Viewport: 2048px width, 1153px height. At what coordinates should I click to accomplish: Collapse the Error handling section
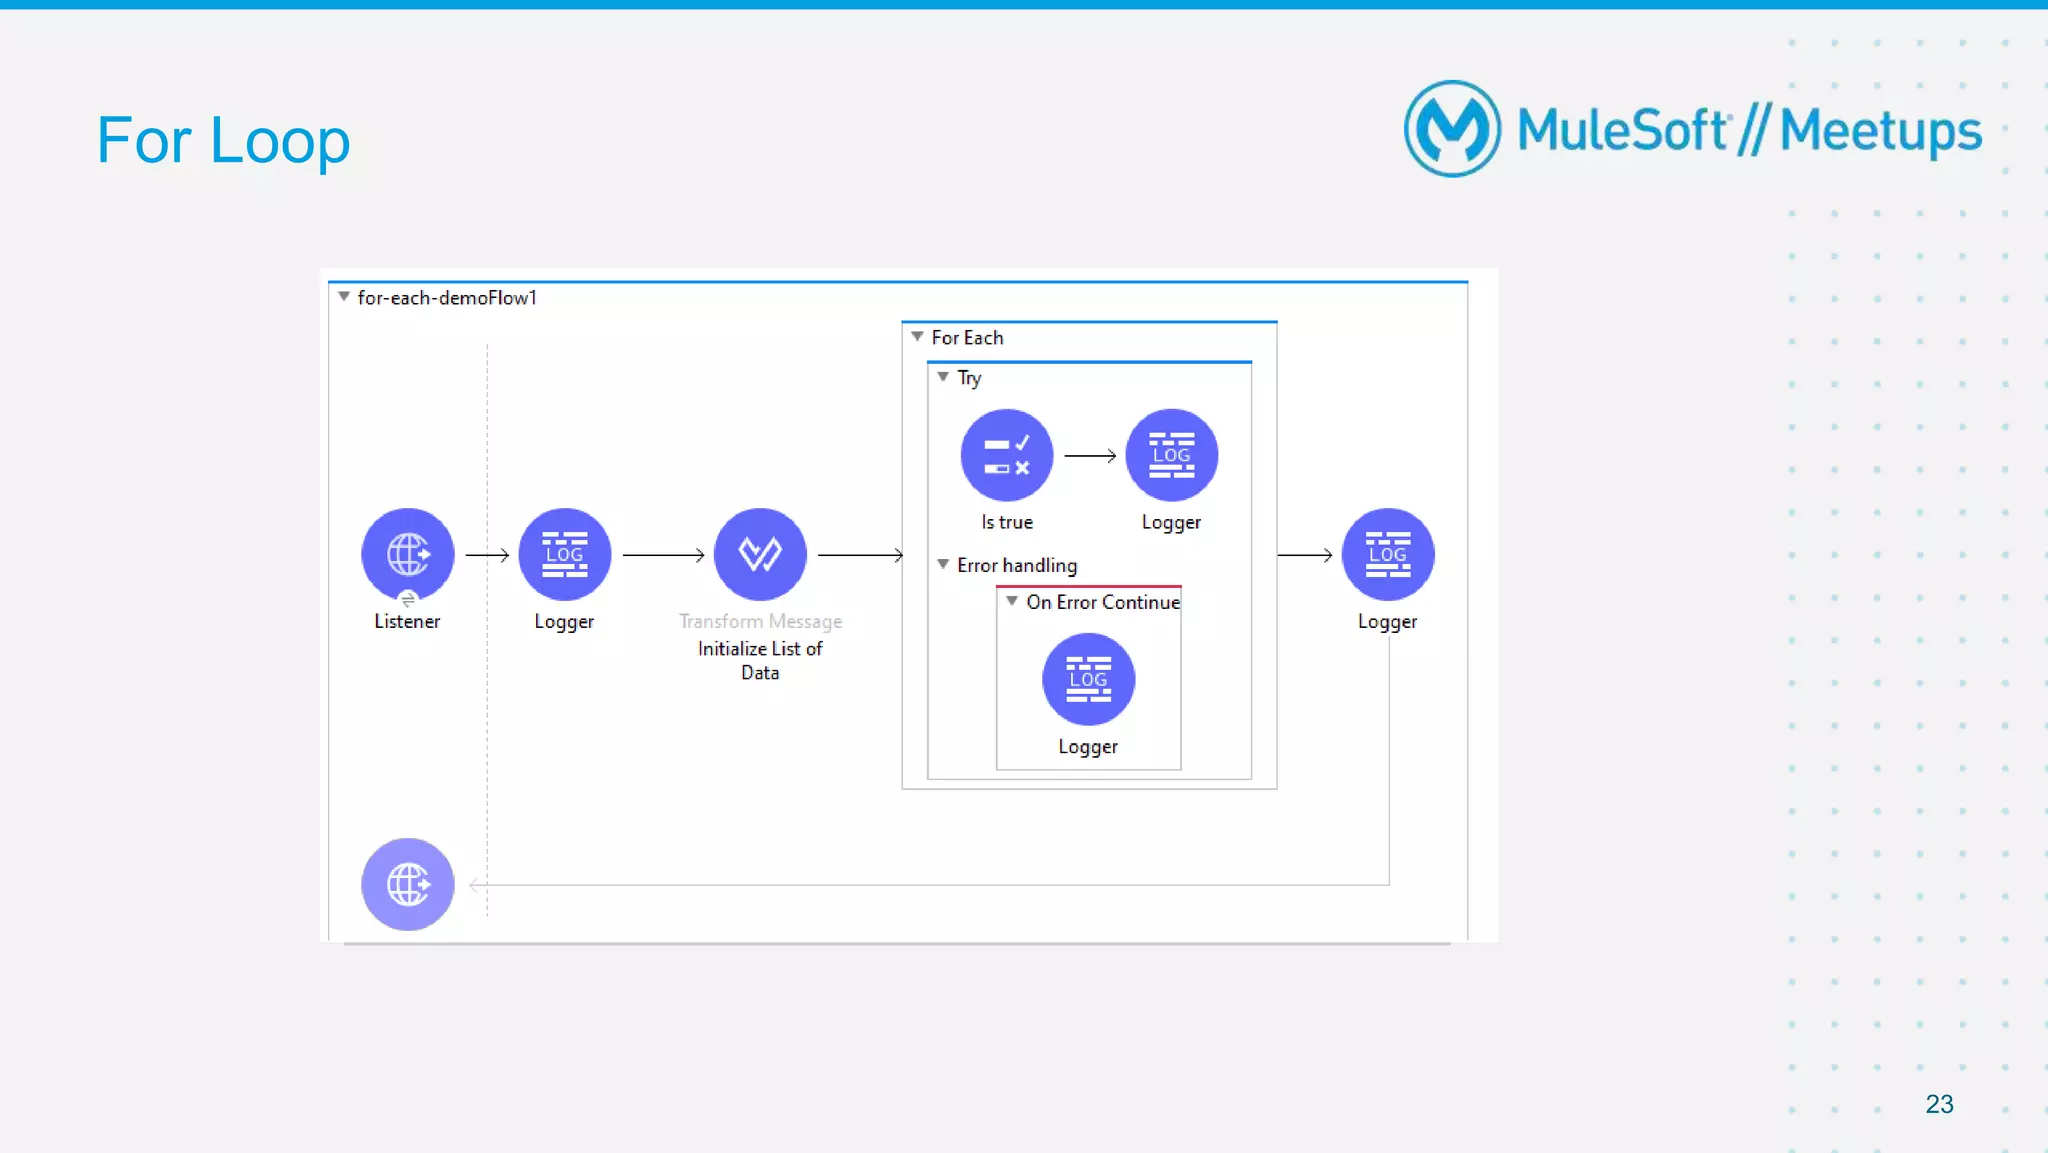click(x=943, y=564)
